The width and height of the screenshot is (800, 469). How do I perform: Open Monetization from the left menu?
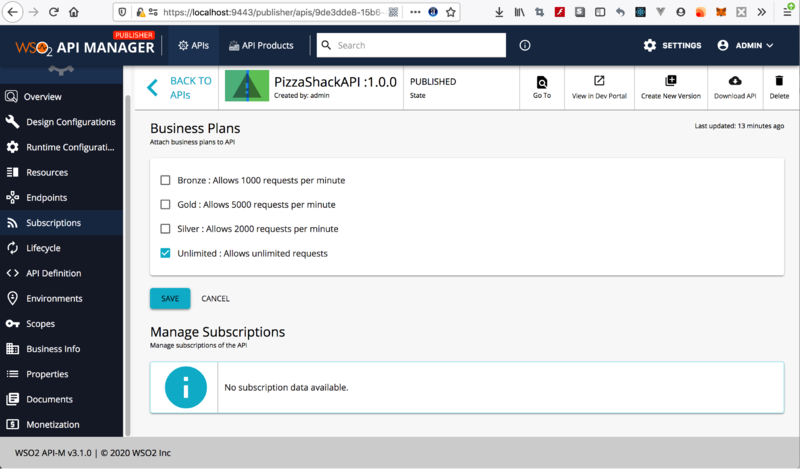pyautogui.click(x=52, y=425)
